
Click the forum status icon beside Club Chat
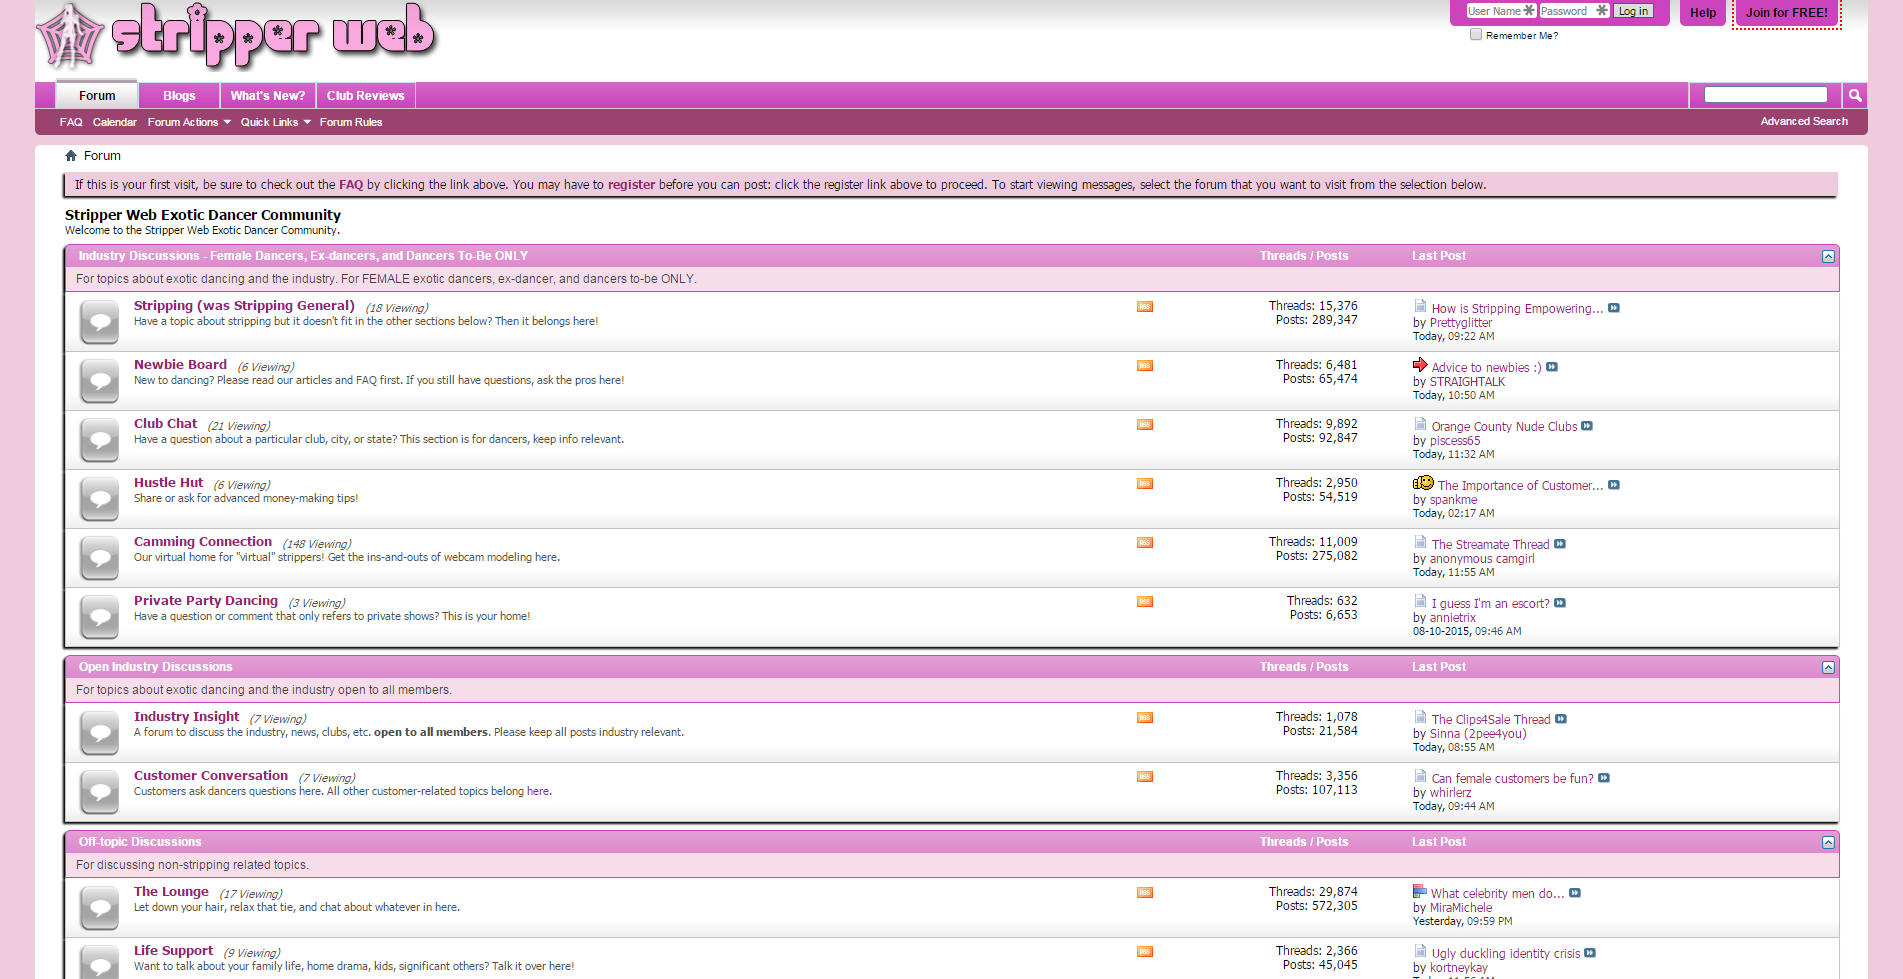pos(100,440)
